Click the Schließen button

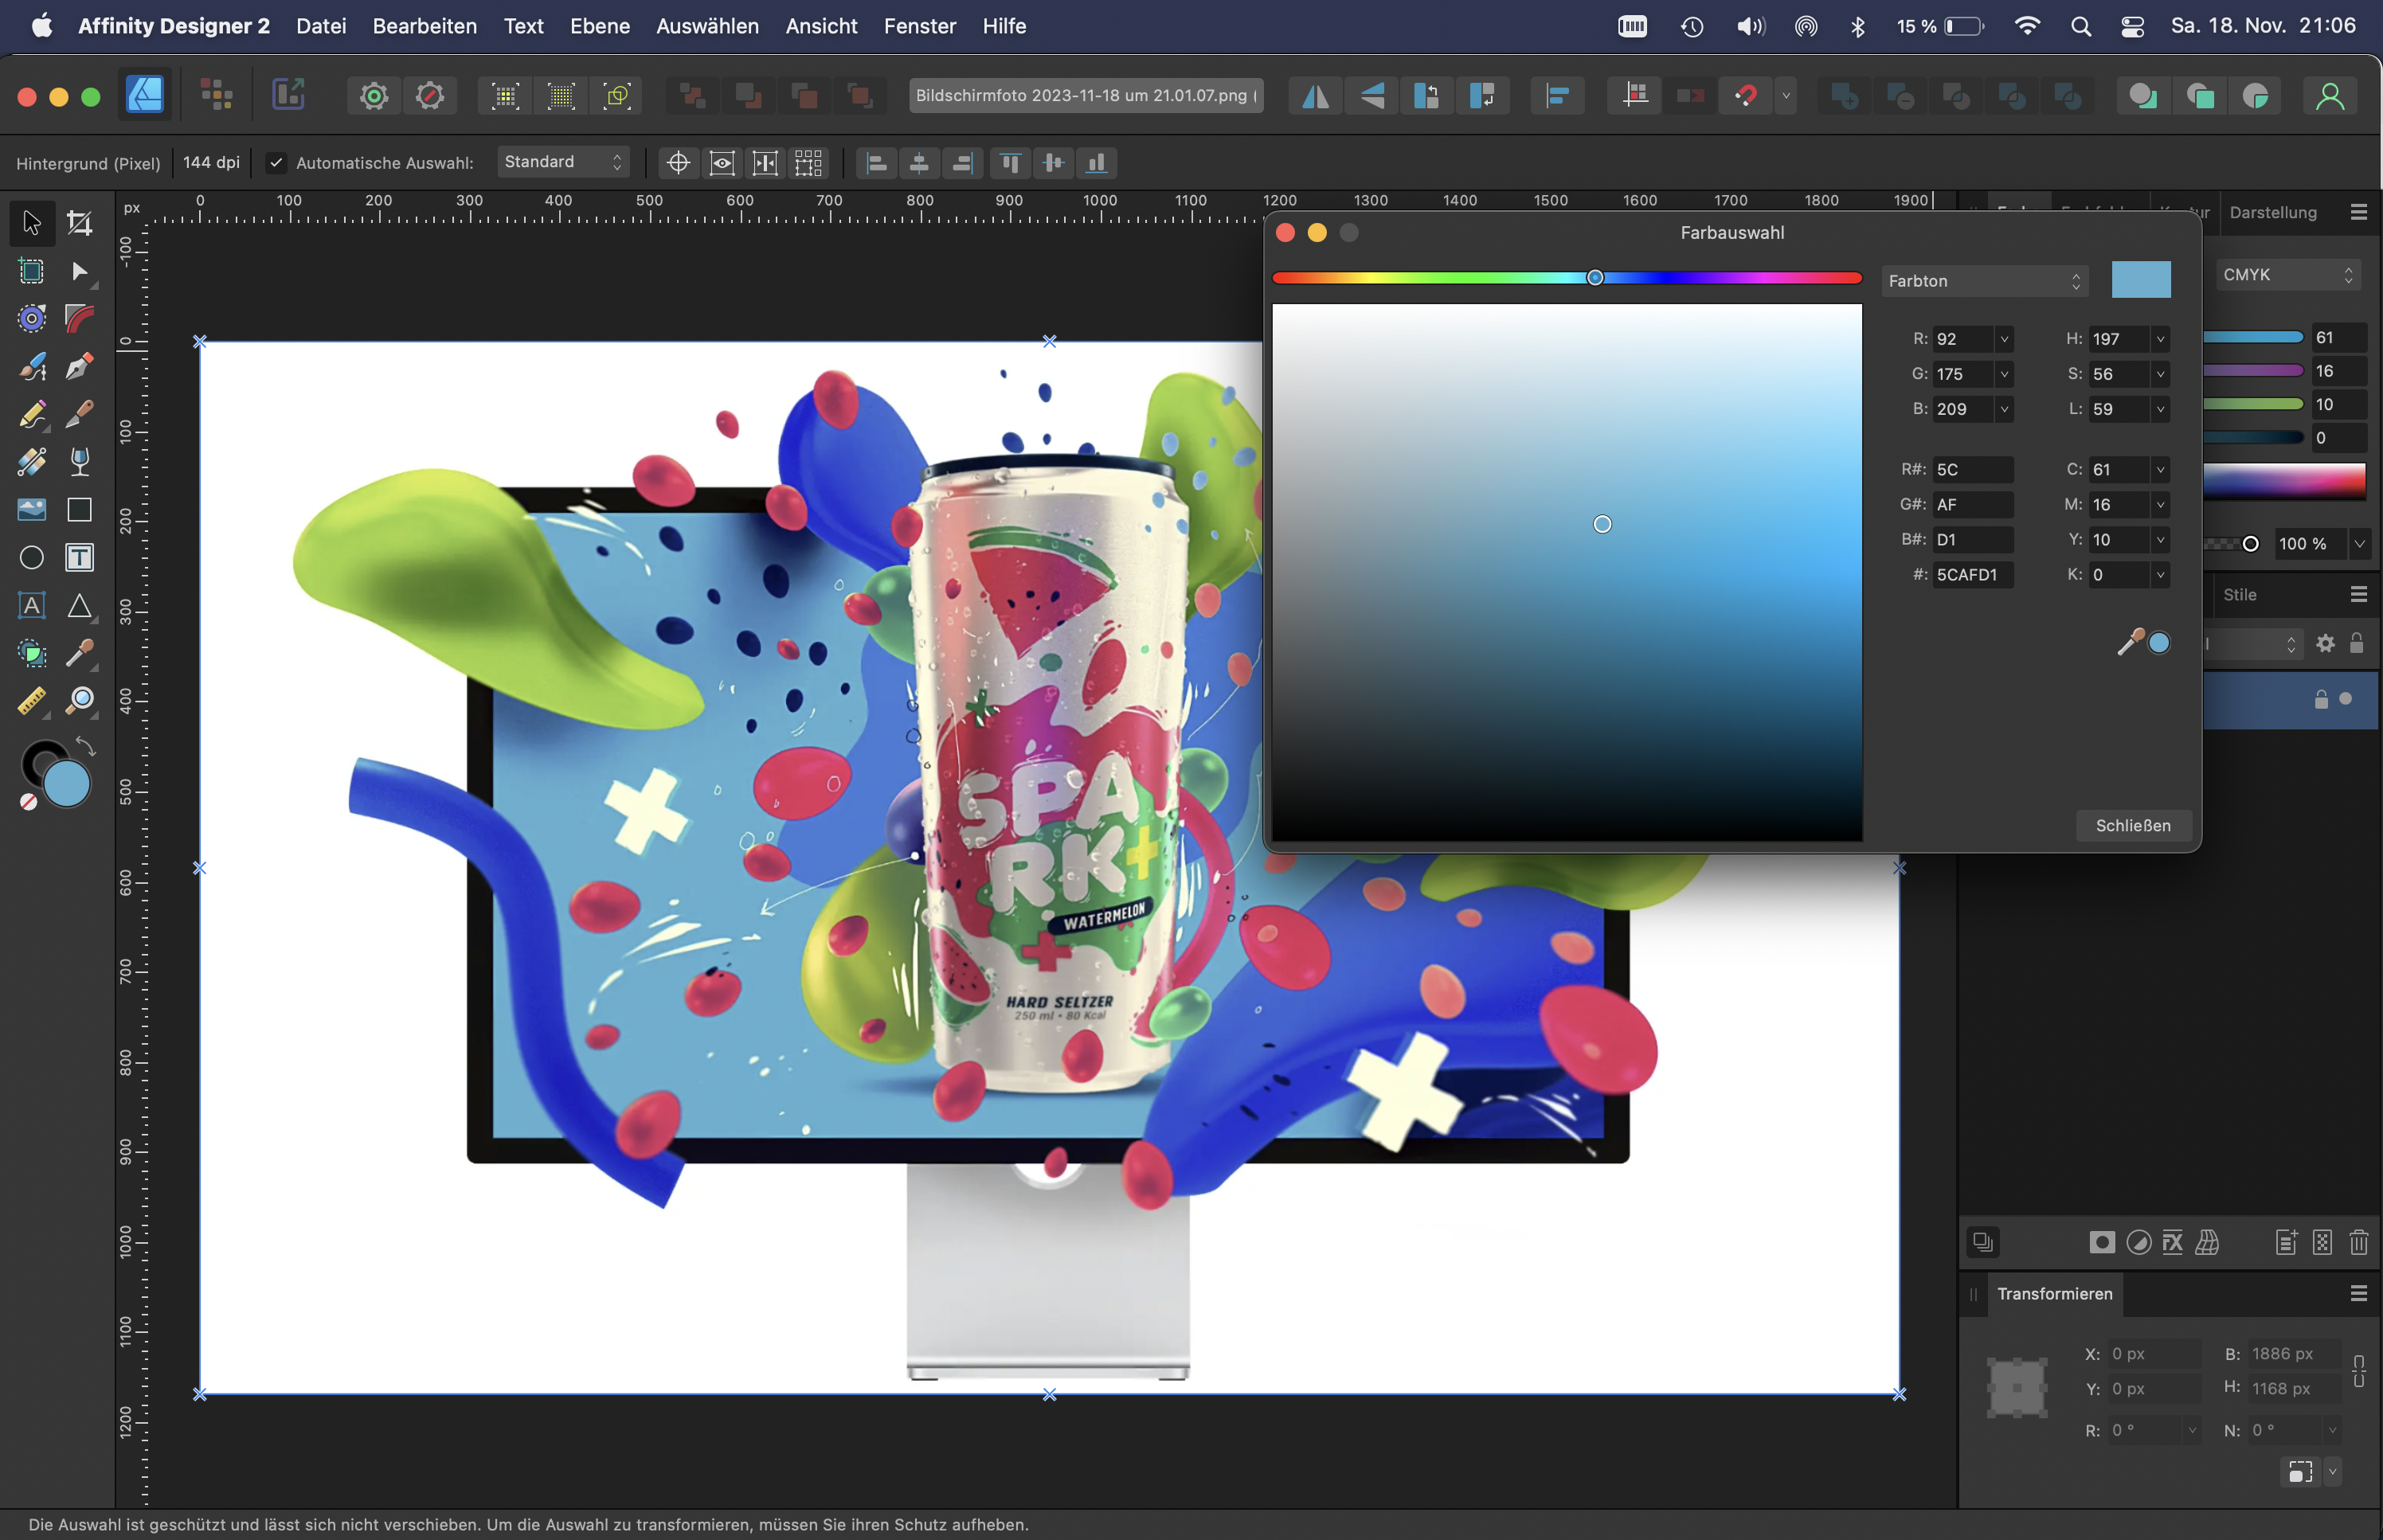(x=2133, y=825)
